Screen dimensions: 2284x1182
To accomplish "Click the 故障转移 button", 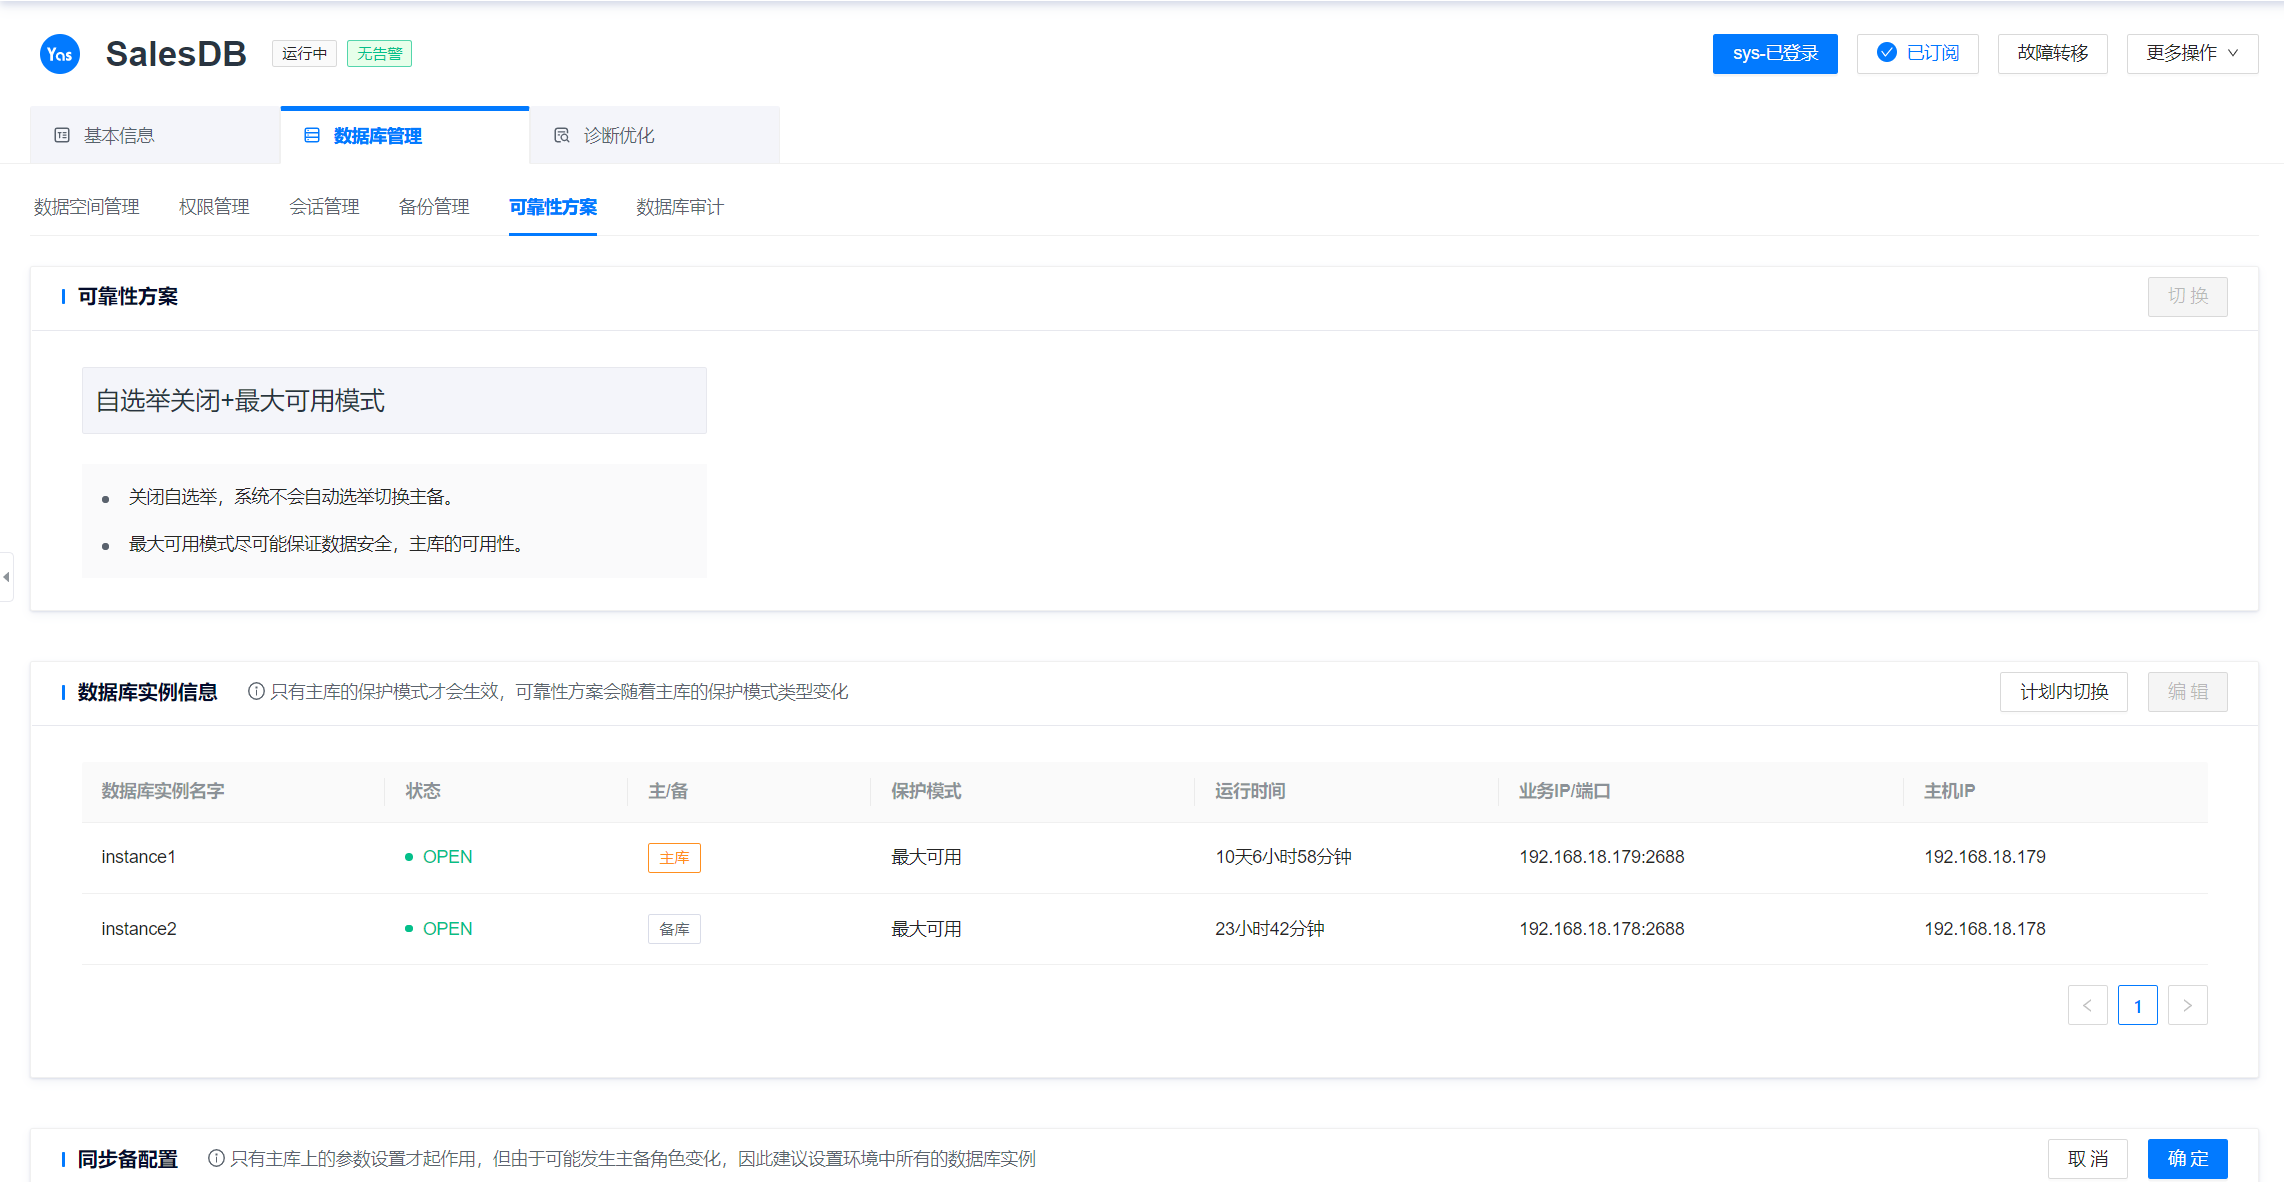I will pyautogui.click(x=2052, y=53).
